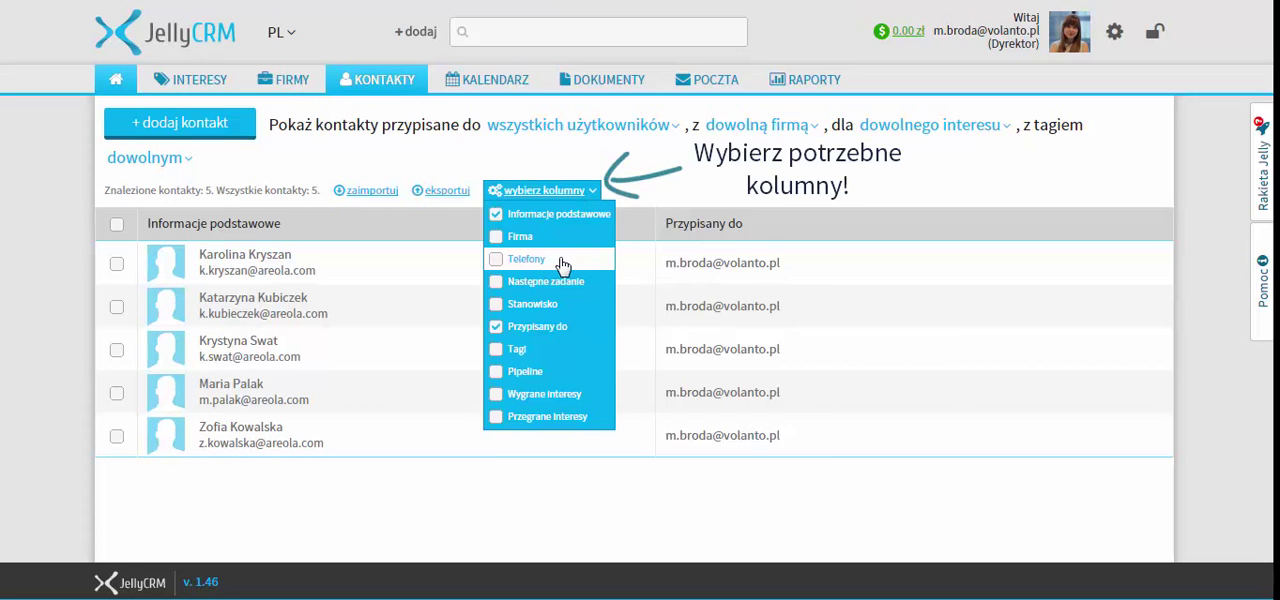The width and height of the screenshot is (1280, 600).
Task: Click the top search field
Action: tap(598, 32)
